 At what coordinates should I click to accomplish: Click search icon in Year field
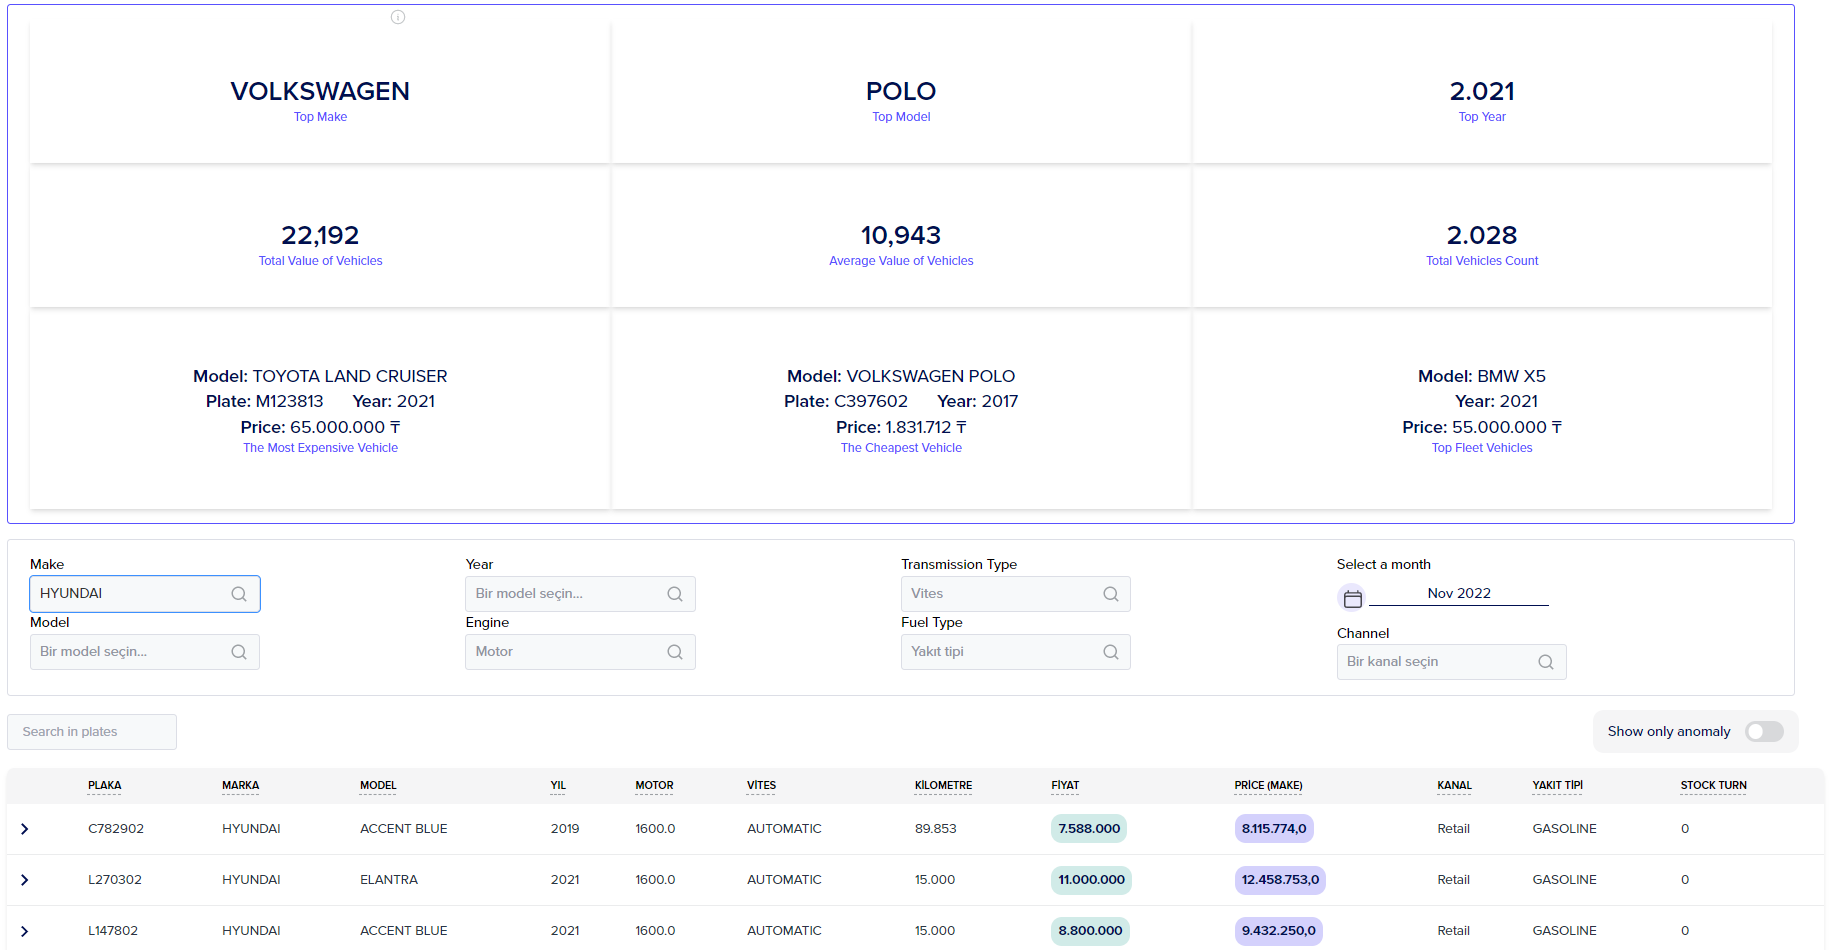pos(675,594)
